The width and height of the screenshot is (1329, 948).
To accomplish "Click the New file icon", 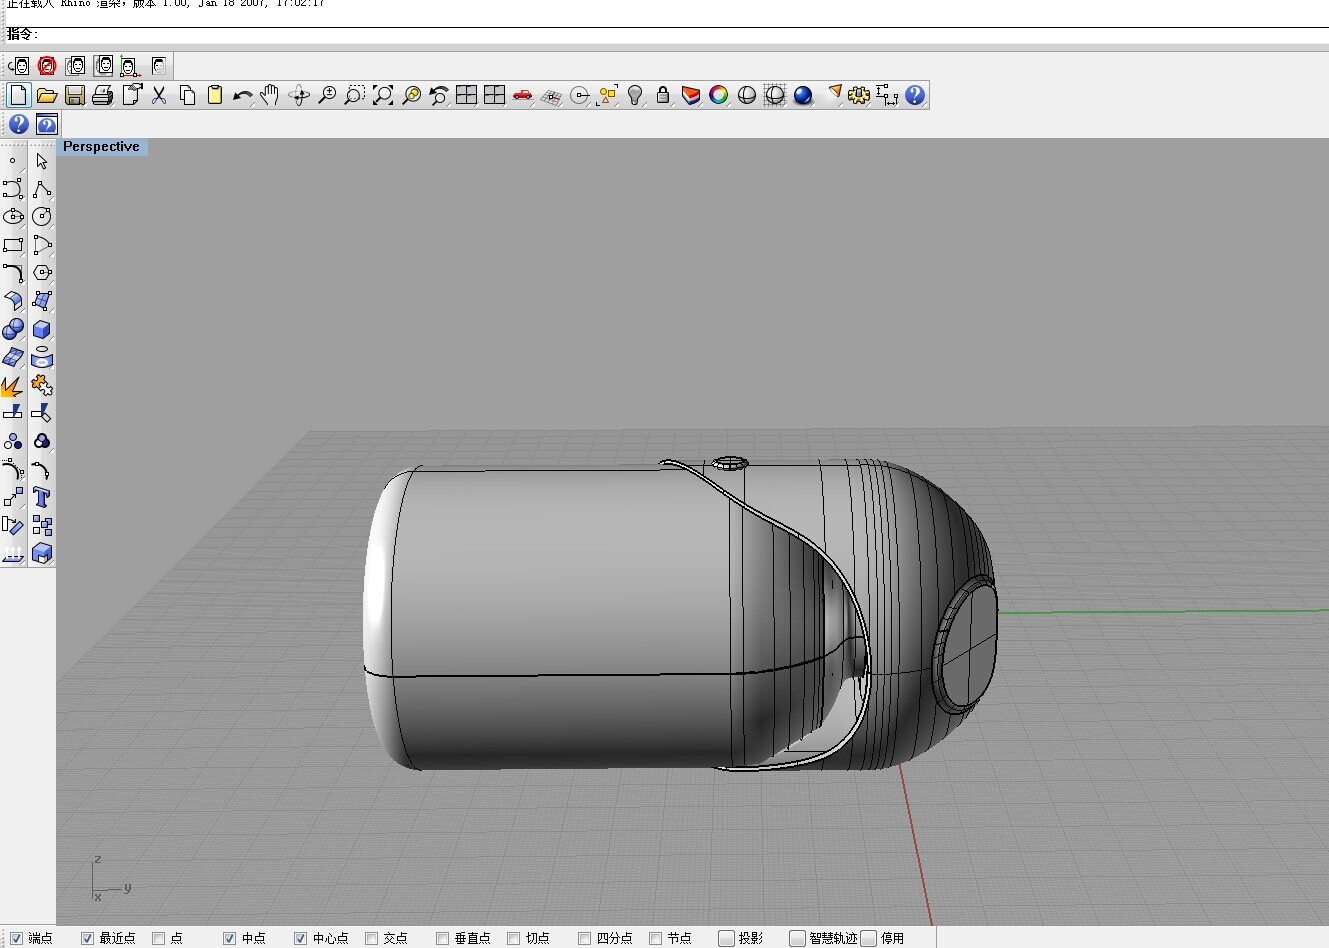I will pos(18,95).
